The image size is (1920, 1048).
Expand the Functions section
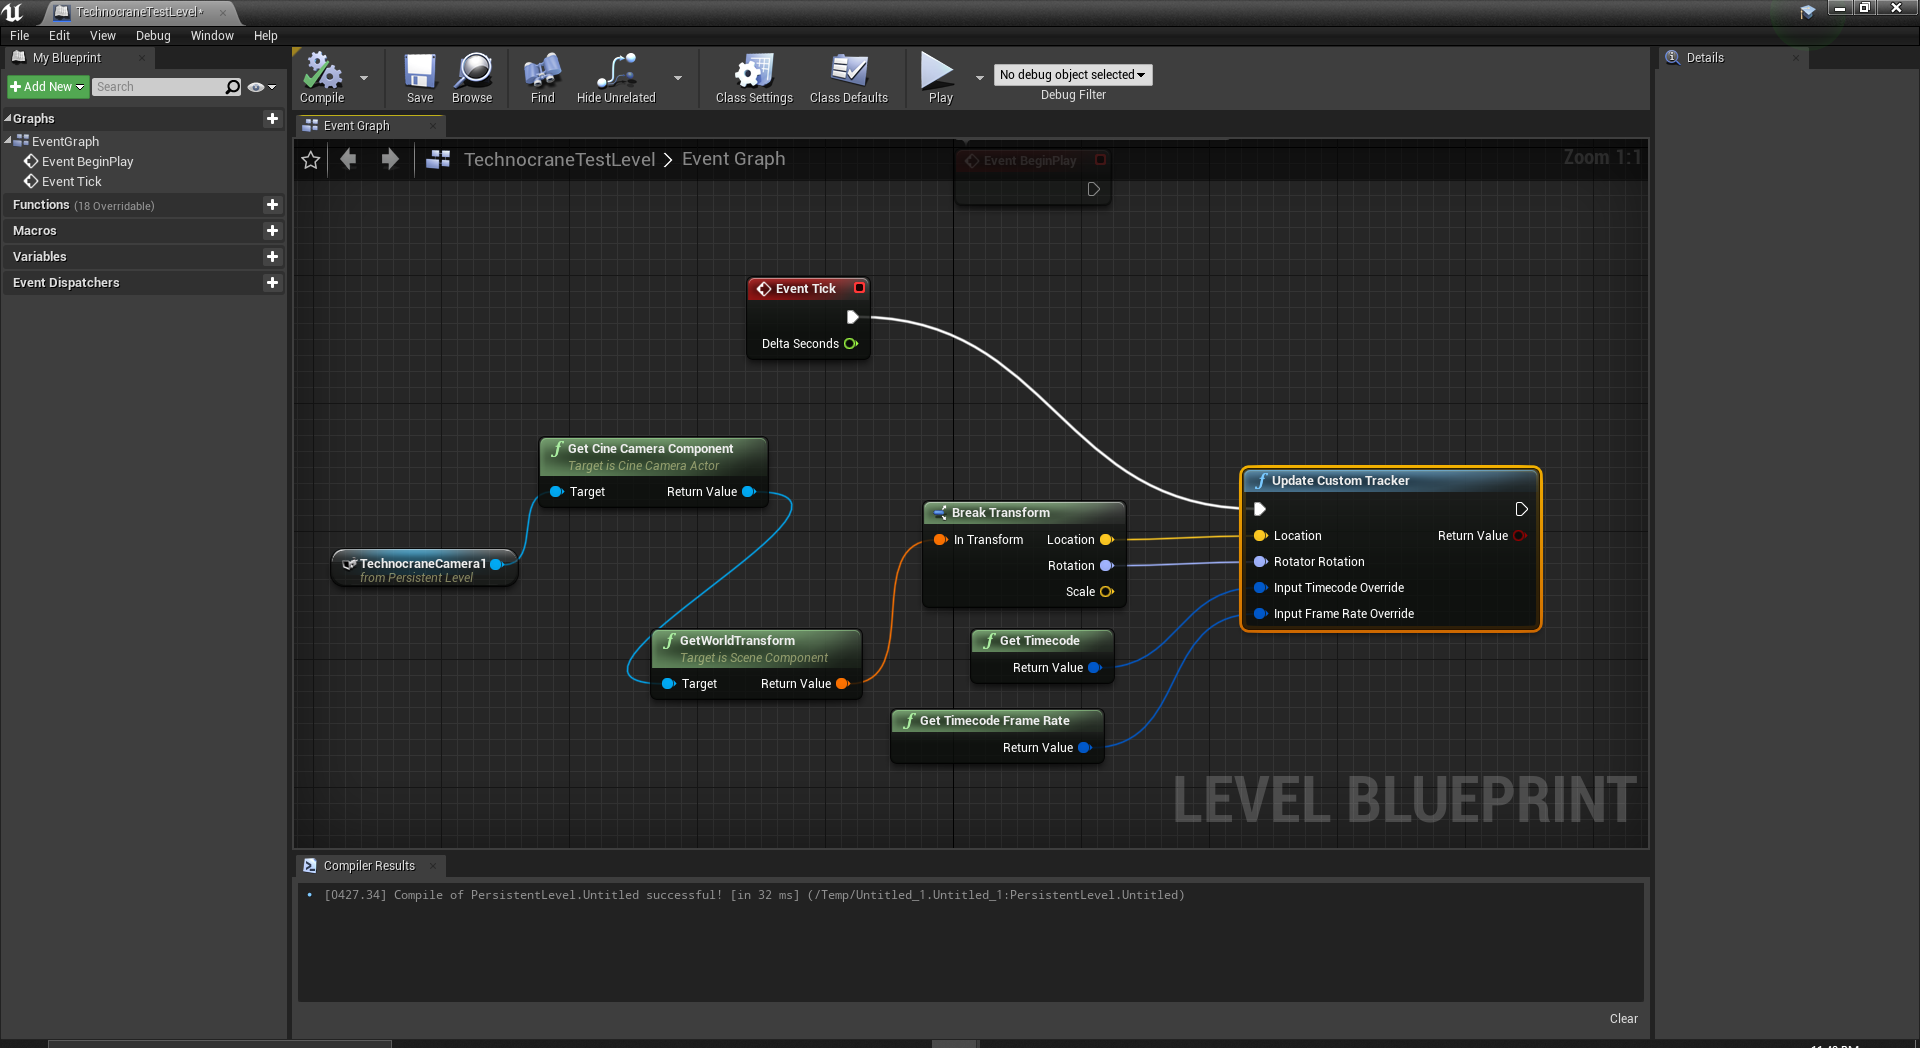41,204
